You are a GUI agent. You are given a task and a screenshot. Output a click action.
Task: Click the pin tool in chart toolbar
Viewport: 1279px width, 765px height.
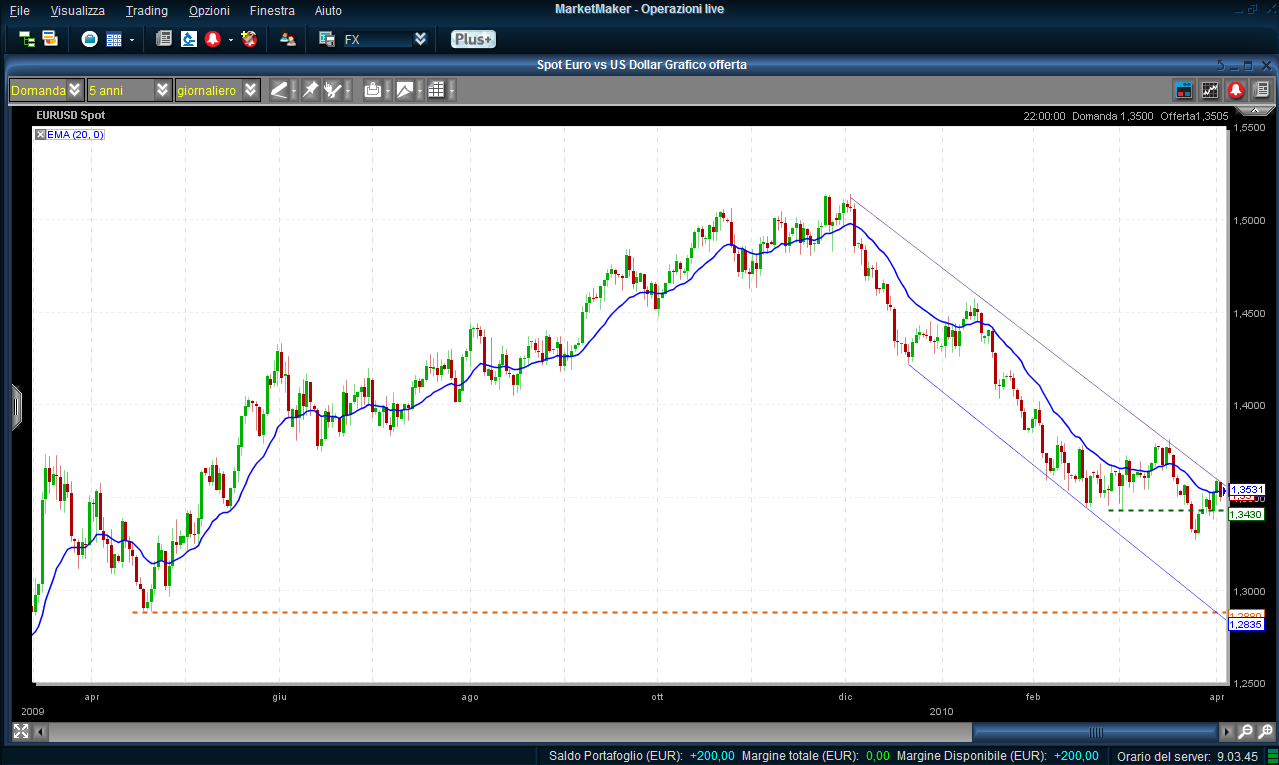[310, 90]
